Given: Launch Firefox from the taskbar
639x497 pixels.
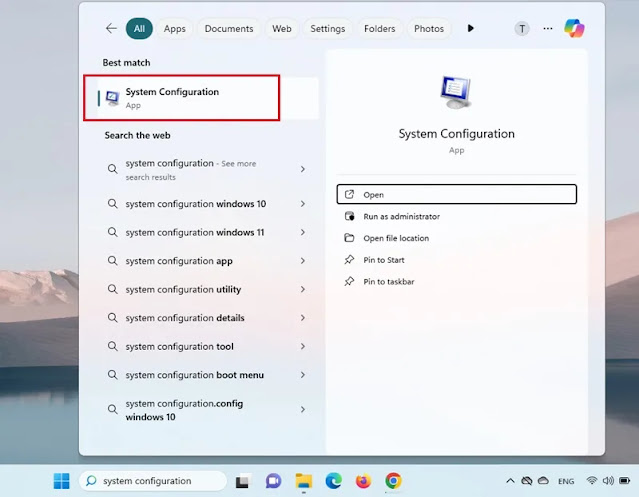Looking at the screenshot, I should point(364,481).
